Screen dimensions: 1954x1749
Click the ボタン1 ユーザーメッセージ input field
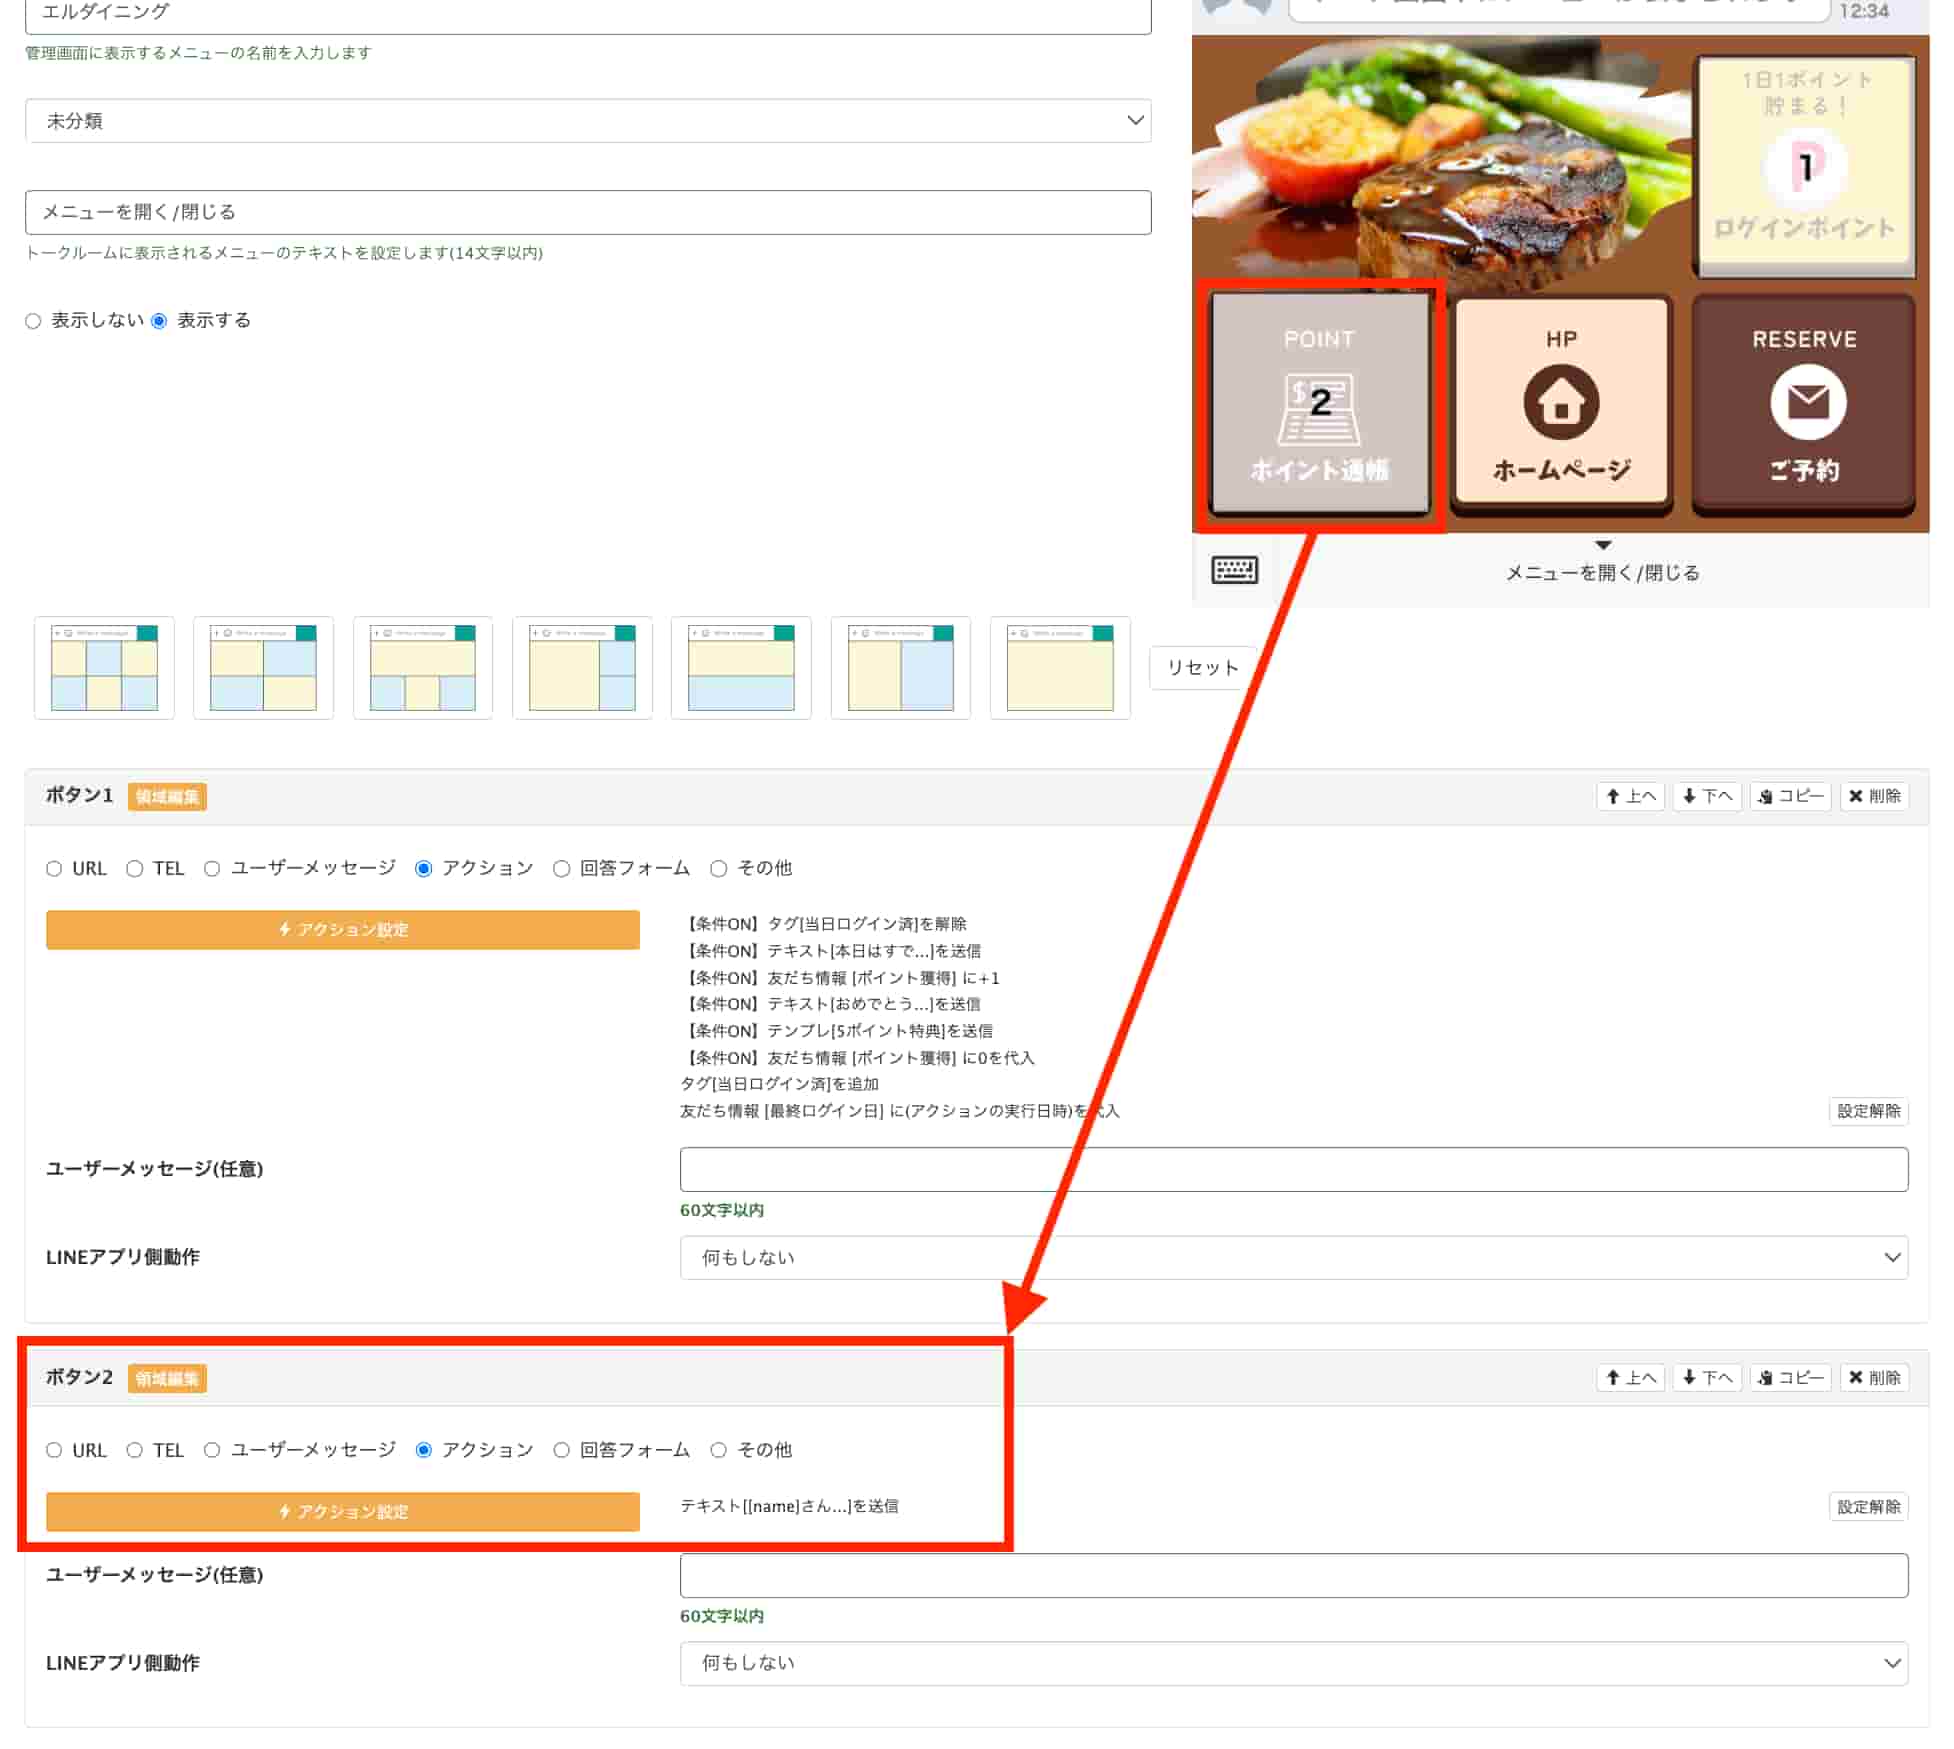1293,1169
